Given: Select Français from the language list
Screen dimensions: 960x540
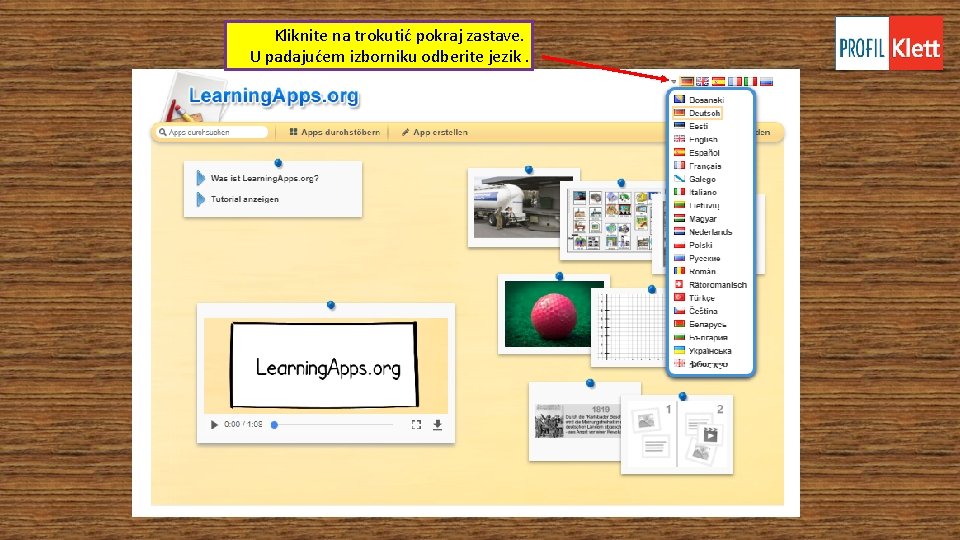Looking at the screenshot, I should 697,166.
